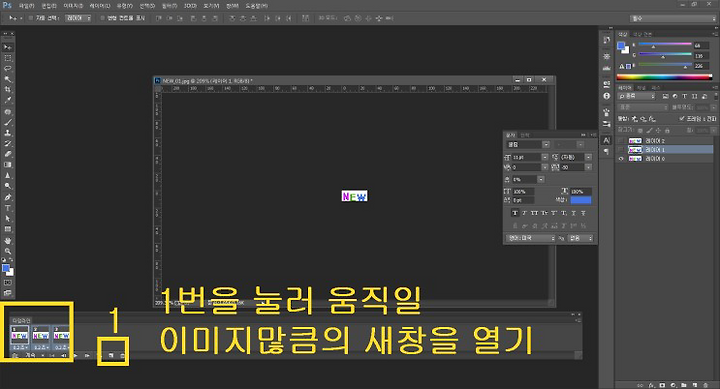
Task: Play the timeline animation
Action: [76, 355]
